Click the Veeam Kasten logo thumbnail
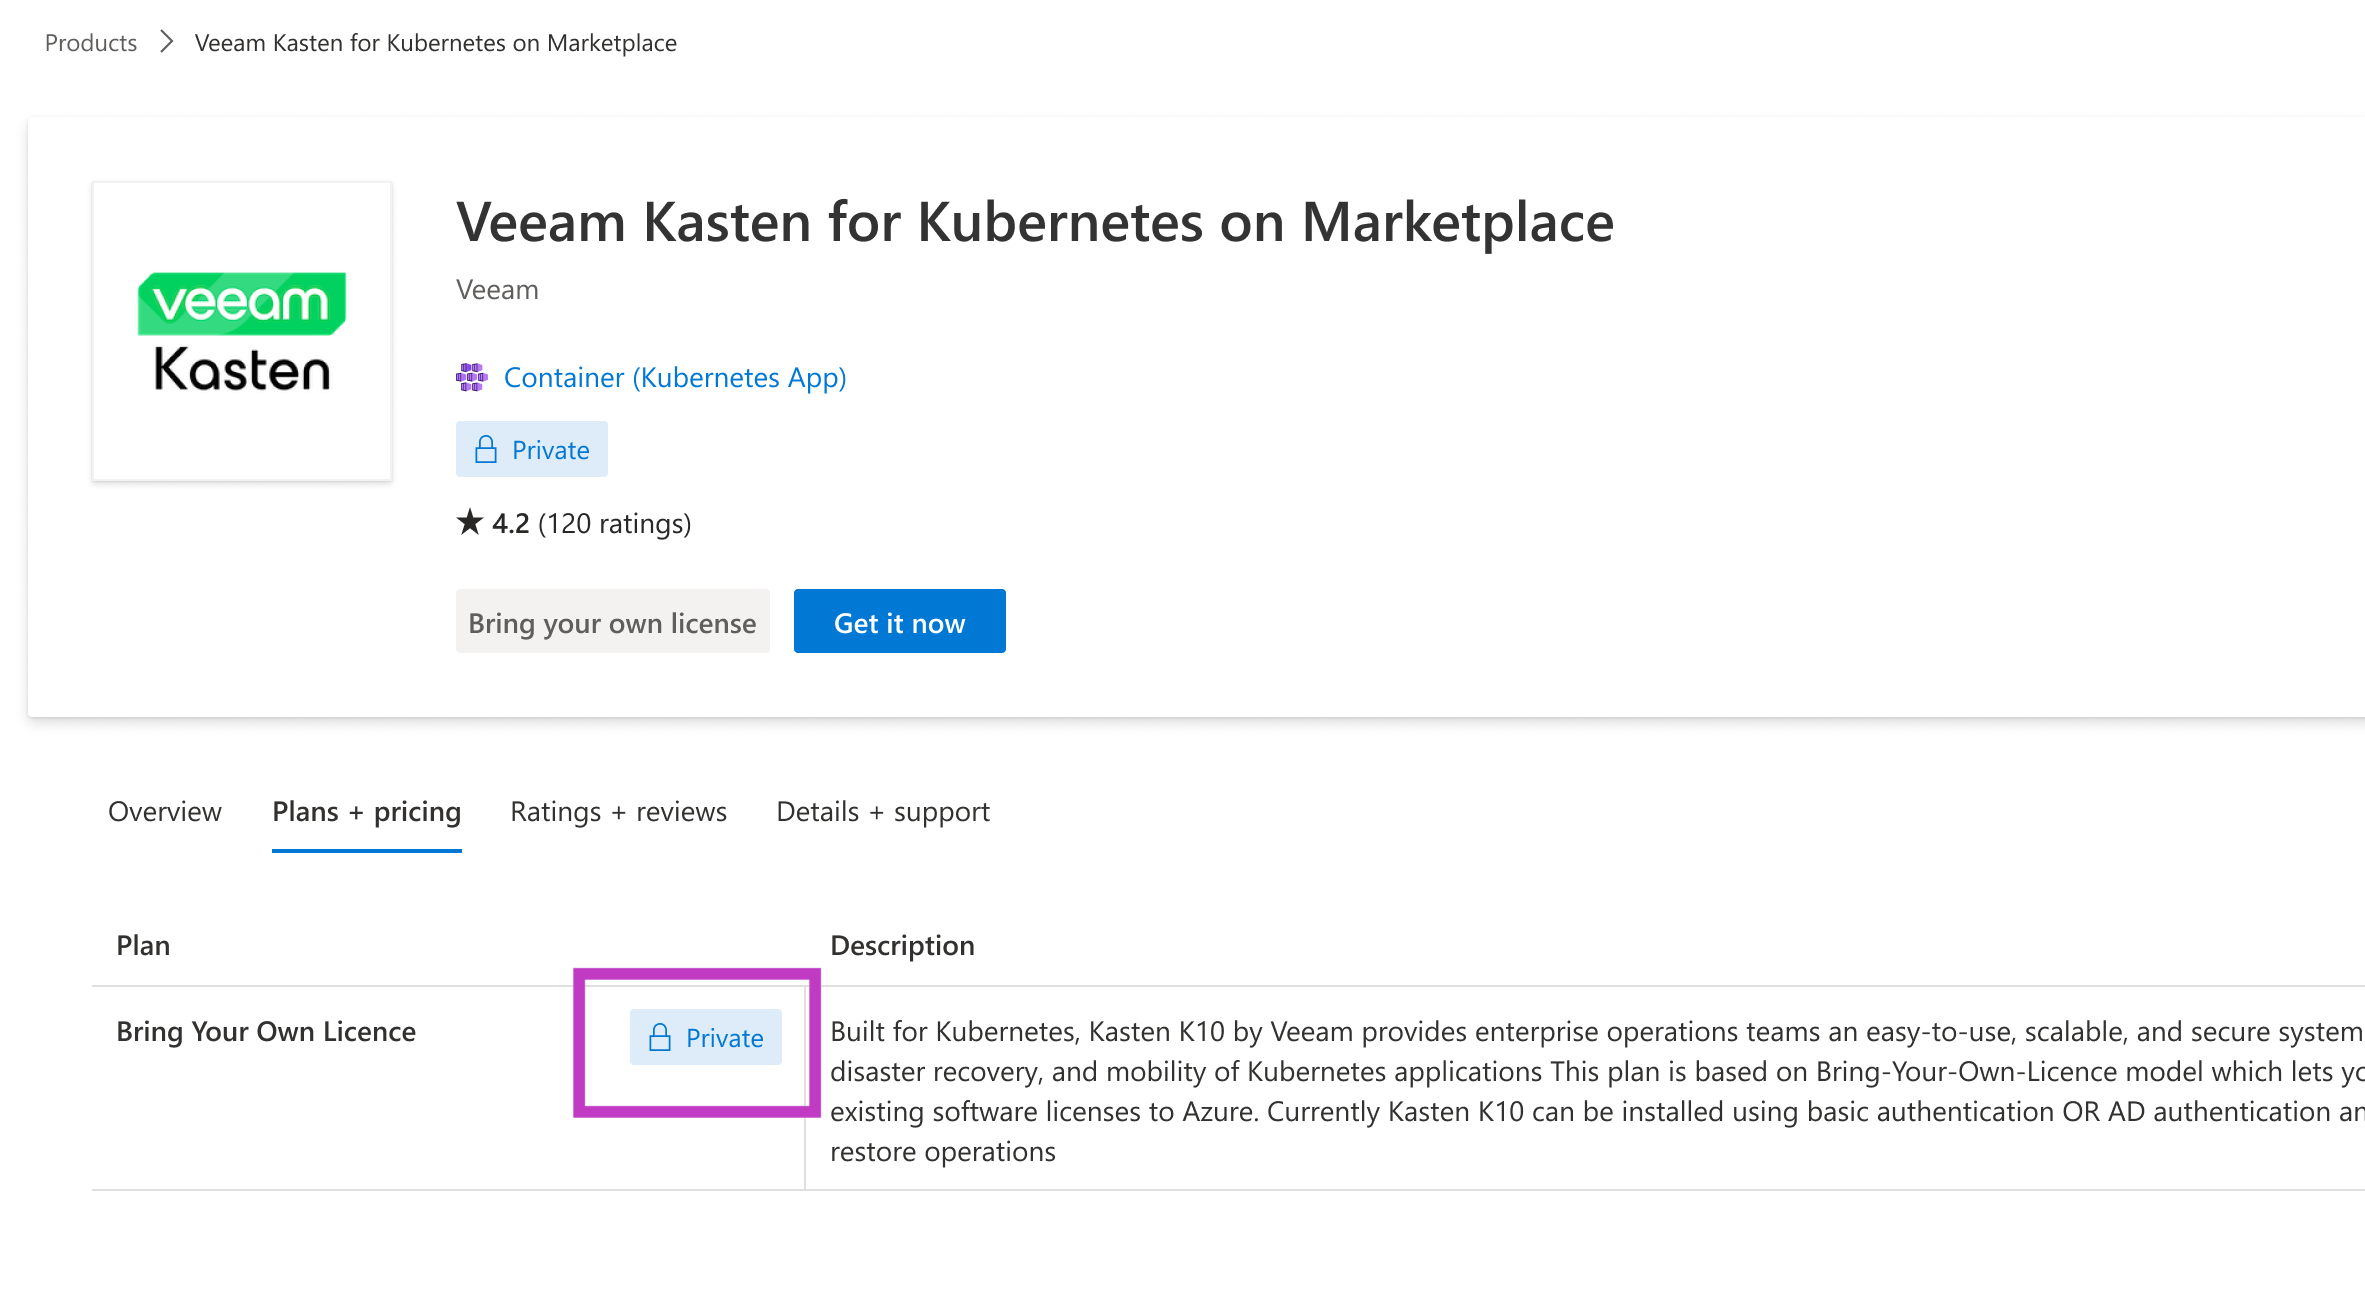 tap(242, 331)
